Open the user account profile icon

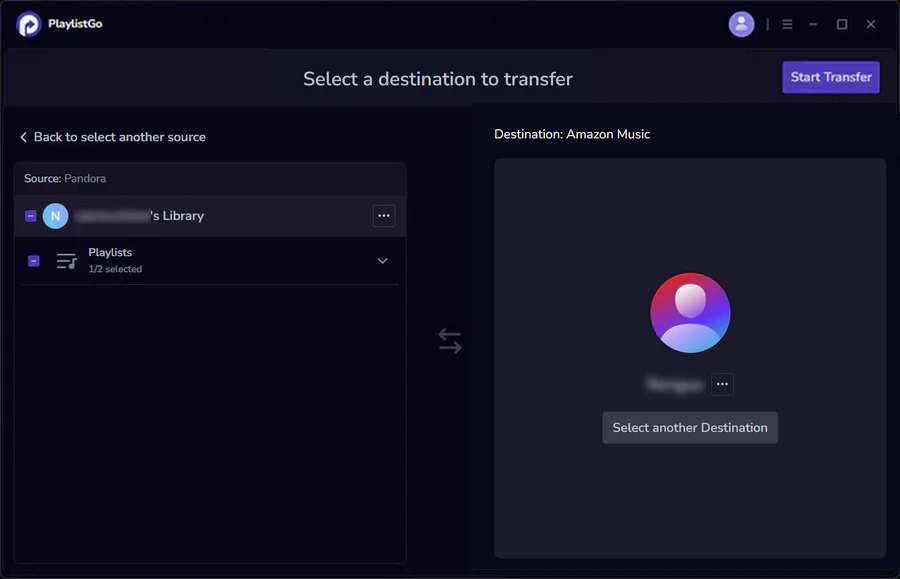click(x=741, y=24)
